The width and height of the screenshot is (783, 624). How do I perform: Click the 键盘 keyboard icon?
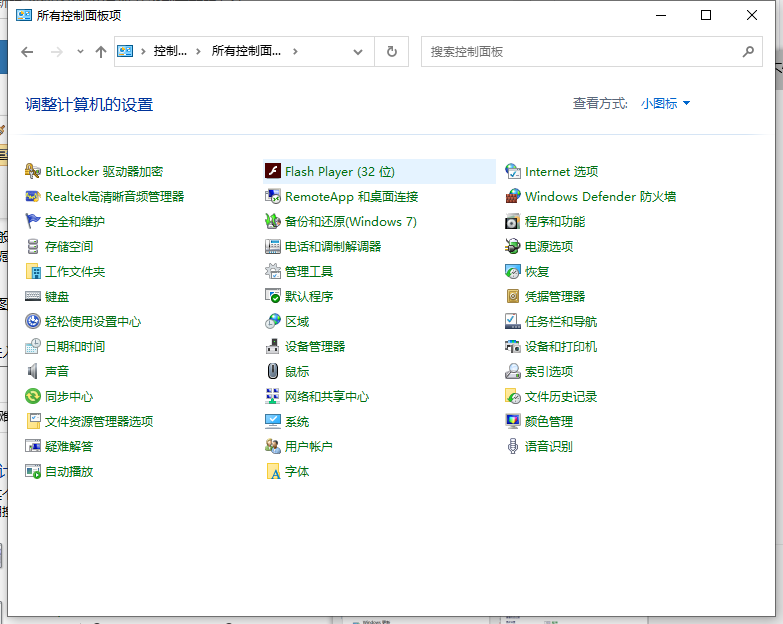click(x=33, y=297)
